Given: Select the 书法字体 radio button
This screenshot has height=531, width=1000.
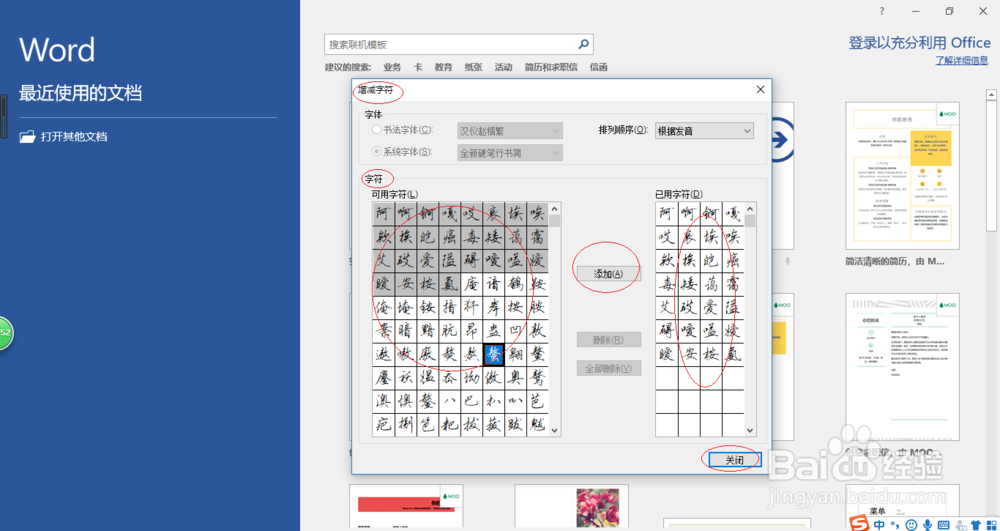Looking at the screenshot, I should tap(376, 129).
